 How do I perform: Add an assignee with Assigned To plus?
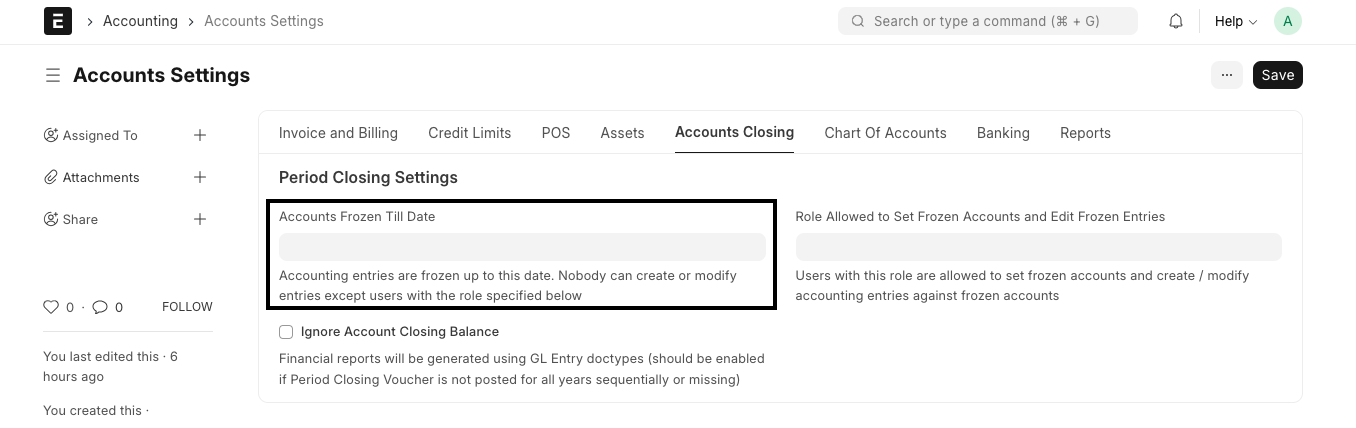coord(200,135)
